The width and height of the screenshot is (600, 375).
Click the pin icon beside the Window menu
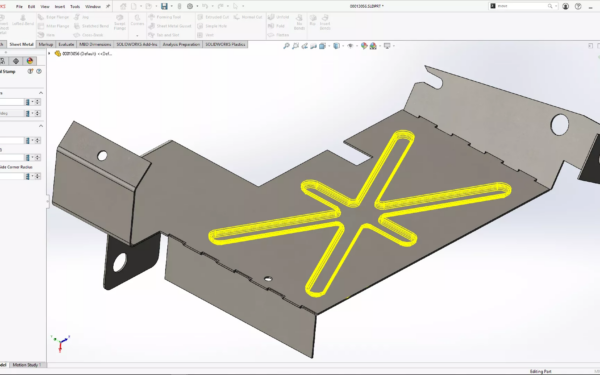click(x=108, y=6)
